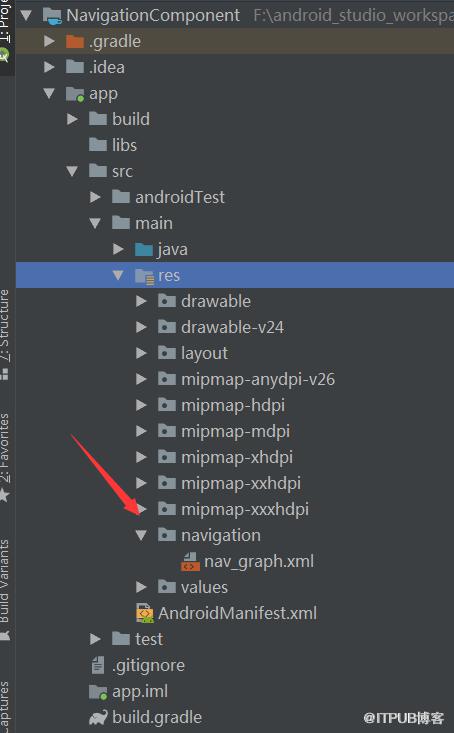454x733 pixels.
Task: Click the src folder icon
Action: [98, 171]
